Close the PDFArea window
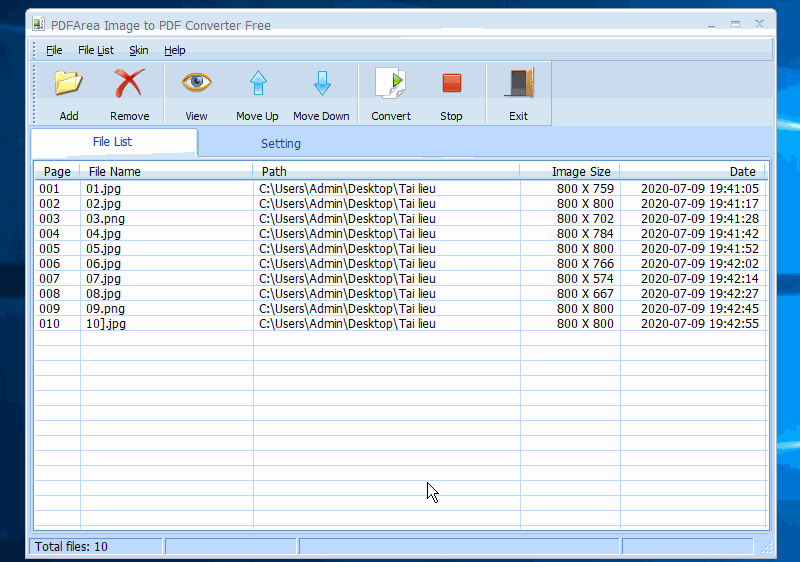The image size is (800, 562). pyautogui.click(x=759, y=24)
